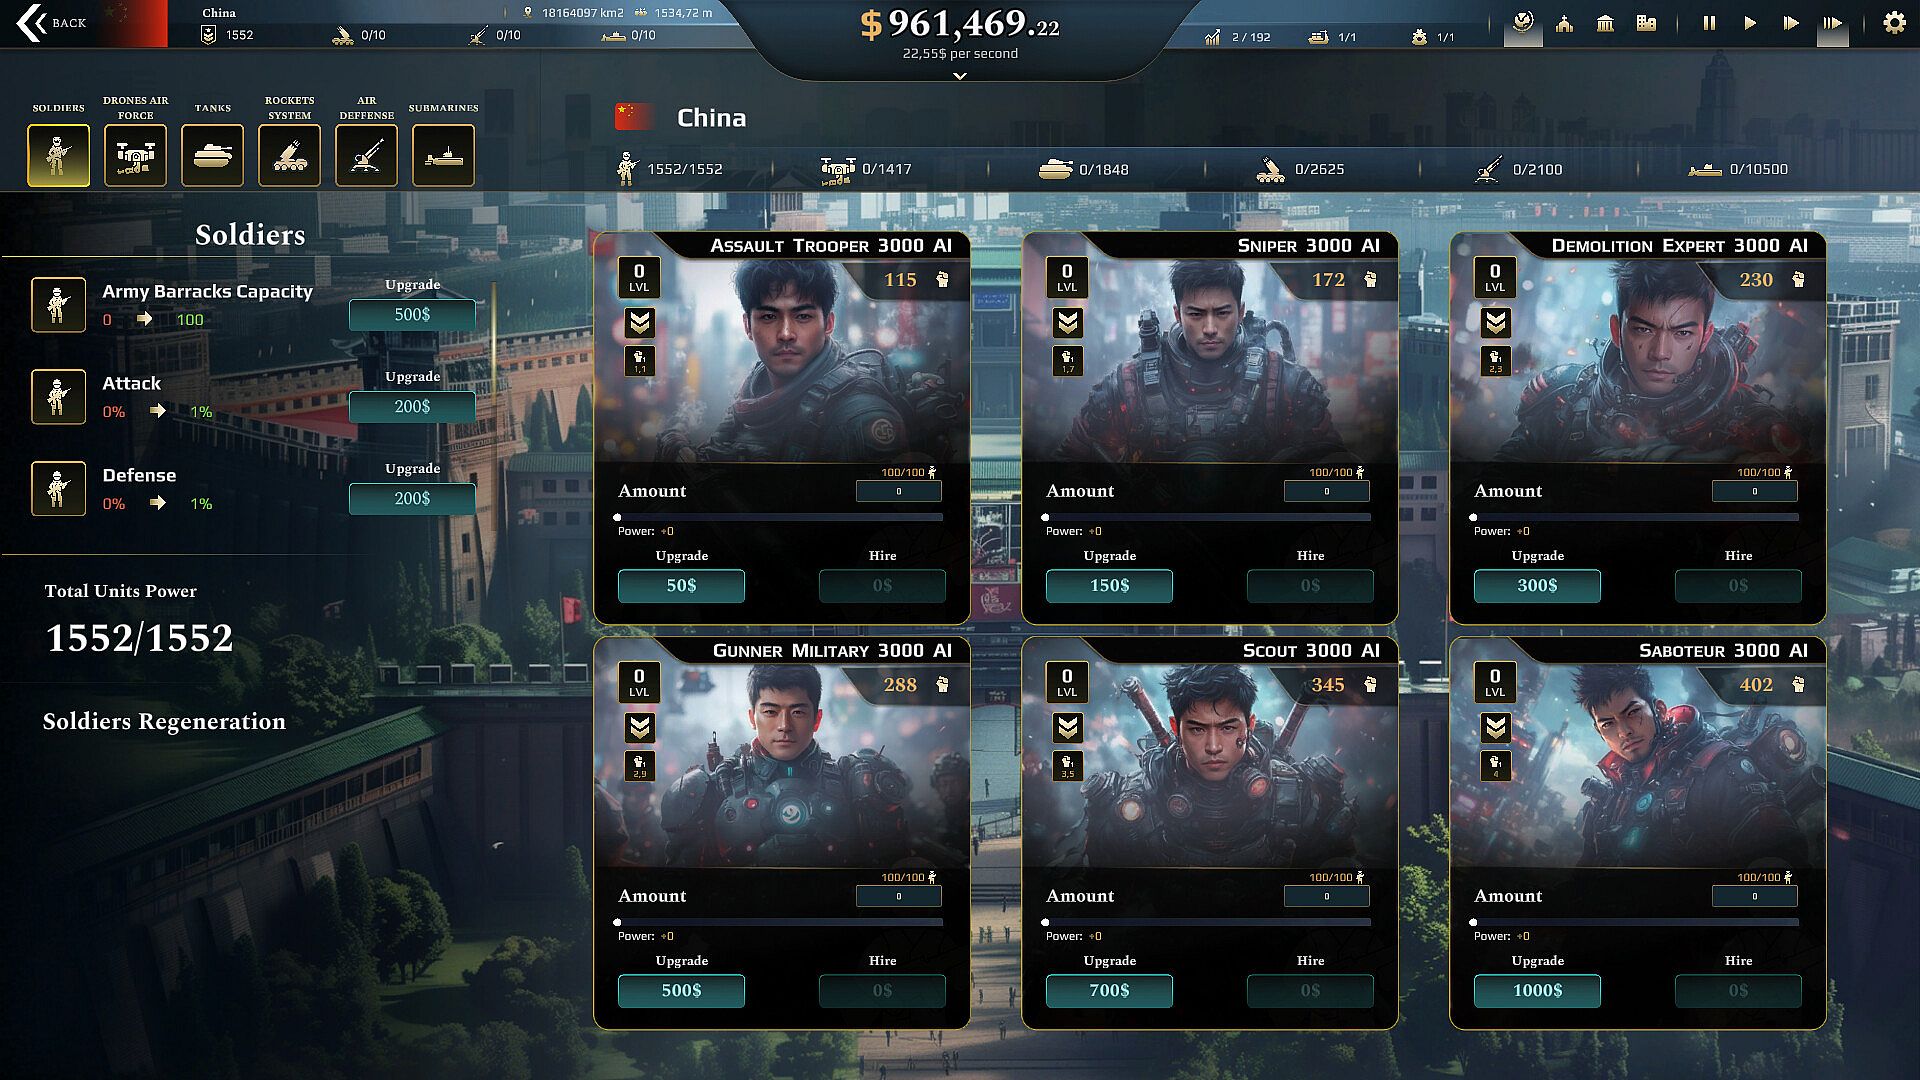Adjust the Assault Trooper amount slider
The image size is (1920, 1080).
(x=780, y=518)
